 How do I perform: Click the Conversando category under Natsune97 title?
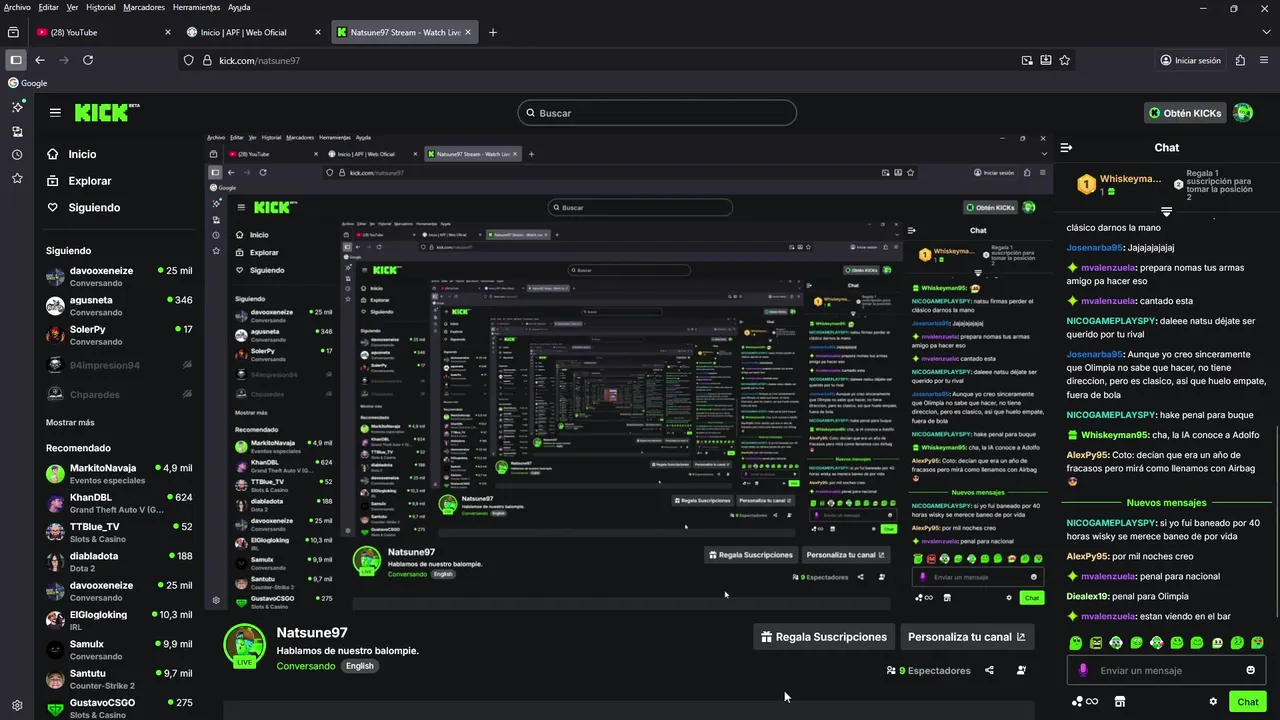pos(306,666)
